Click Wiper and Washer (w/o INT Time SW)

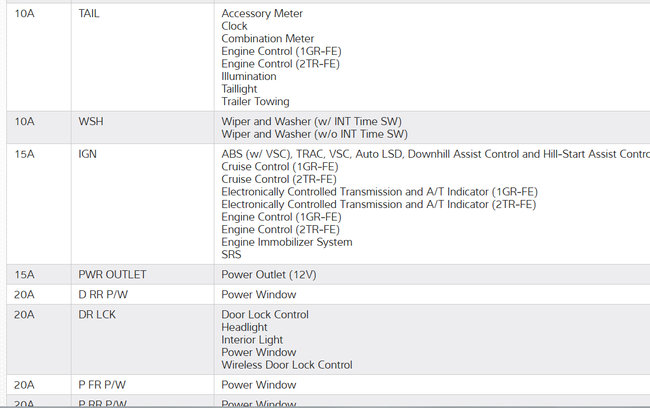click(x=314, y=134)
